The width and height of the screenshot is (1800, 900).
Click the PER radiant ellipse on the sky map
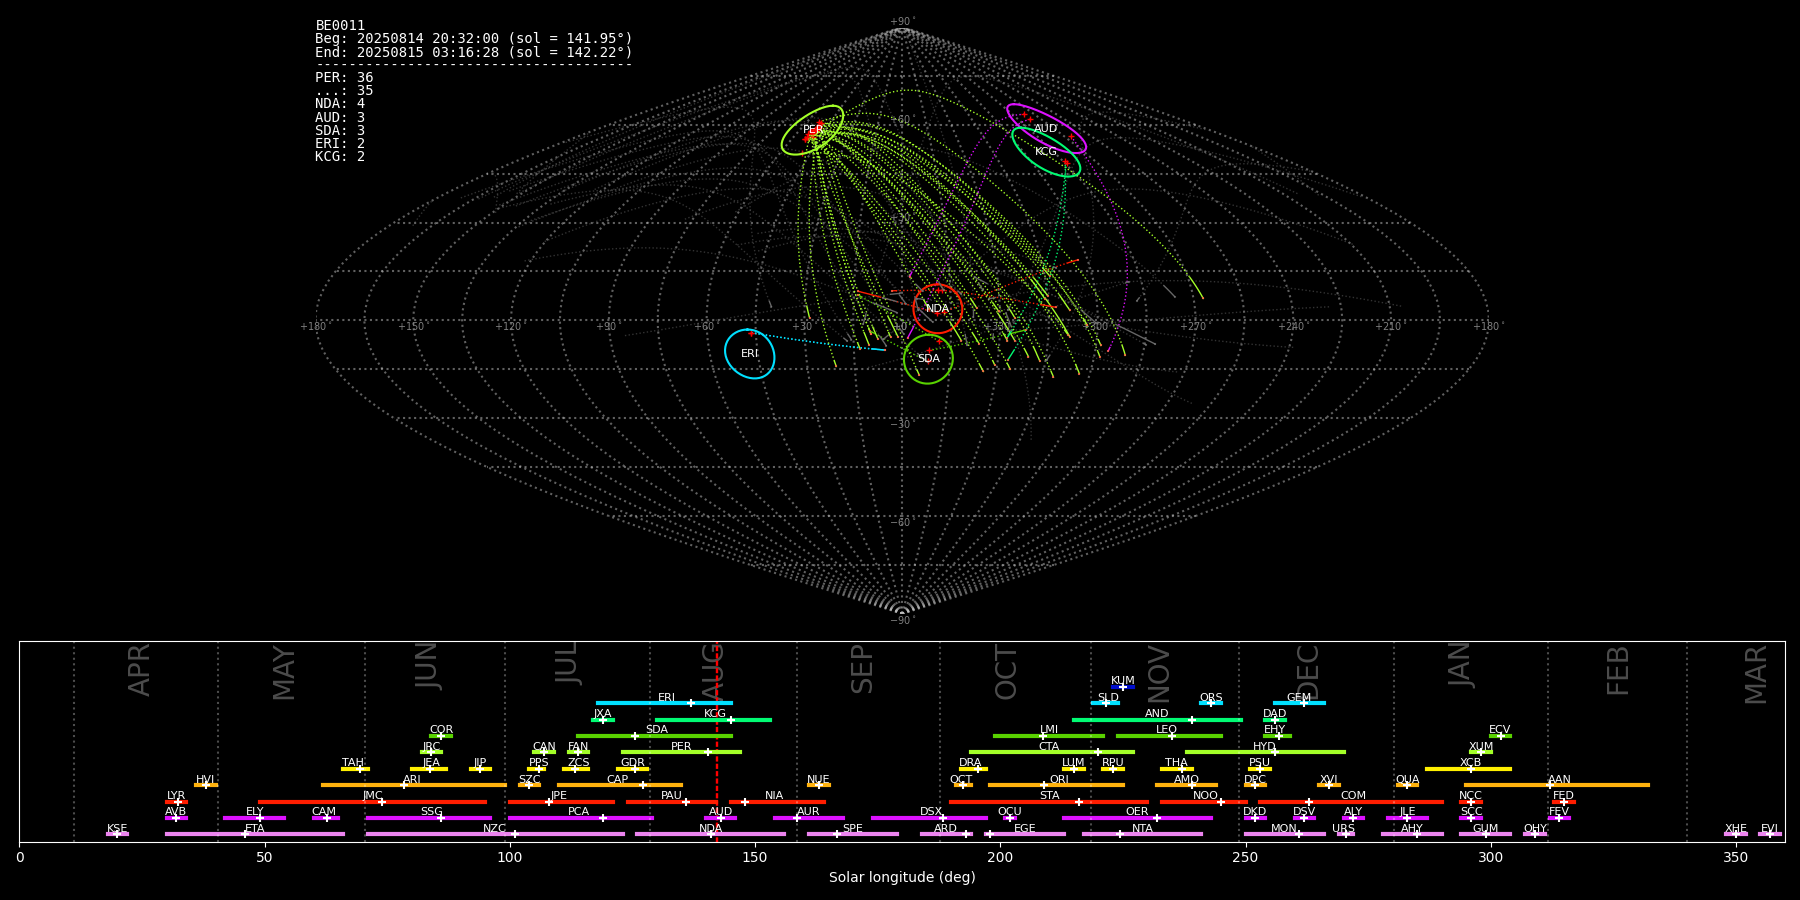tap(812, 130)
